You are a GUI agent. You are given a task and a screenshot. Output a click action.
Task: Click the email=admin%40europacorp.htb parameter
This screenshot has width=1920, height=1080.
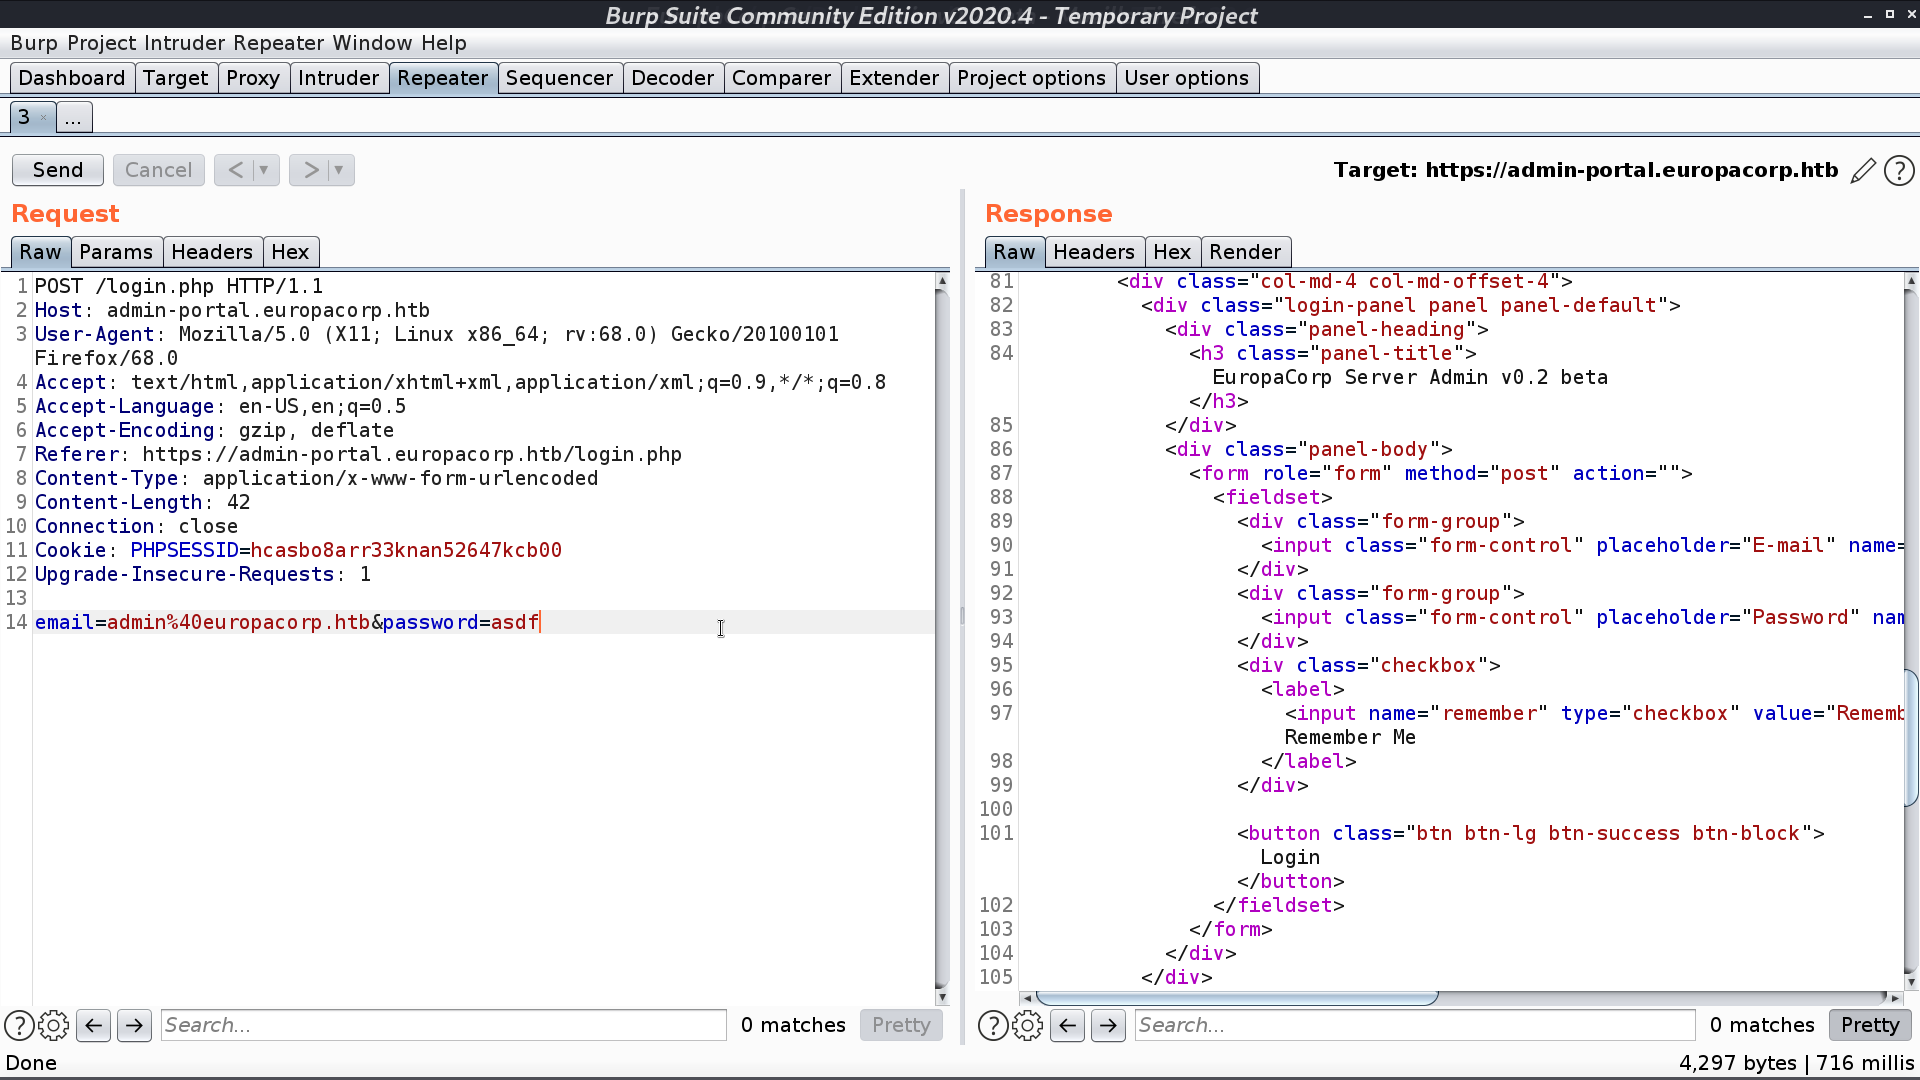coord(203,622)
